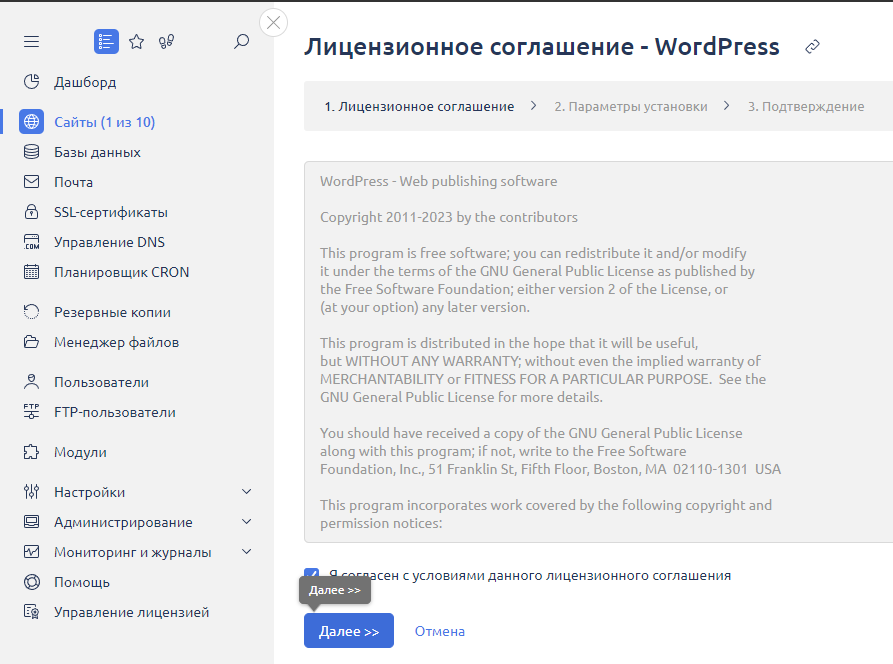Click the Мониторинг и журналы menu label
This screenshot has height=664, width=893.
(x=133, y=552)
